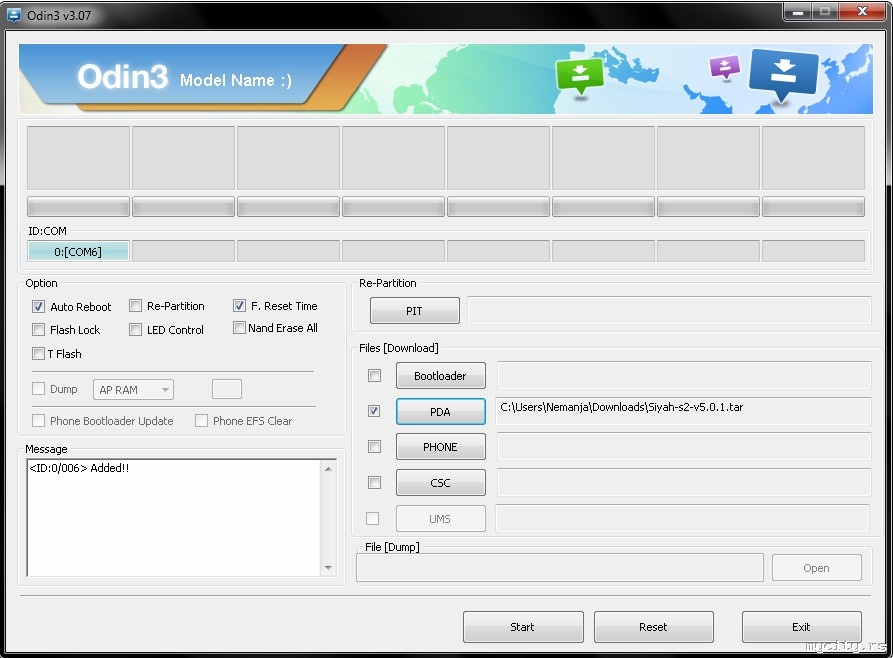Viewport: 893px width, 658px height.
Task: Enable the Re-Partition checkbox
Action: click(x=136, y=306)
